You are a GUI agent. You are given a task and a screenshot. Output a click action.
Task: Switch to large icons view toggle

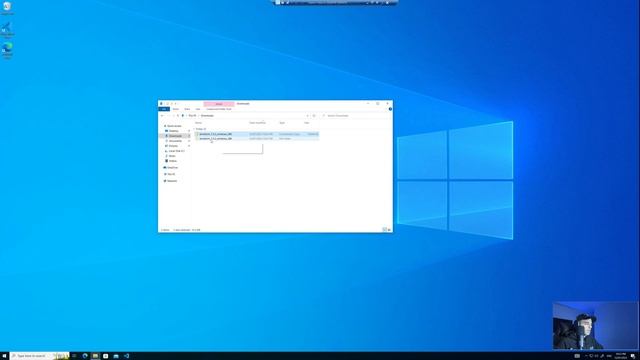389,230
